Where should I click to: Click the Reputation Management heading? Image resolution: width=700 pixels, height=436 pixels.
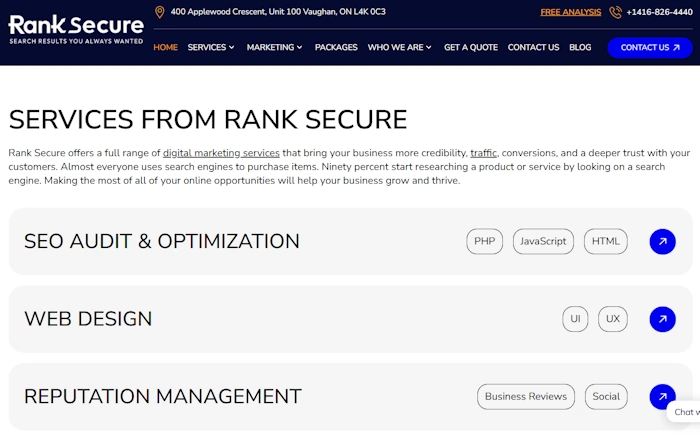click(162, 396)
